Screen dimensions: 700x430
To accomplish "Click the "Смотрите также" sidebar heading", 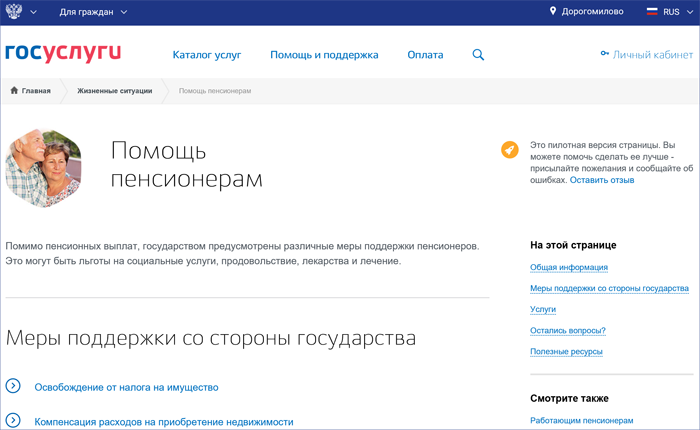I will pyautogui.click(x=569, y=398).
